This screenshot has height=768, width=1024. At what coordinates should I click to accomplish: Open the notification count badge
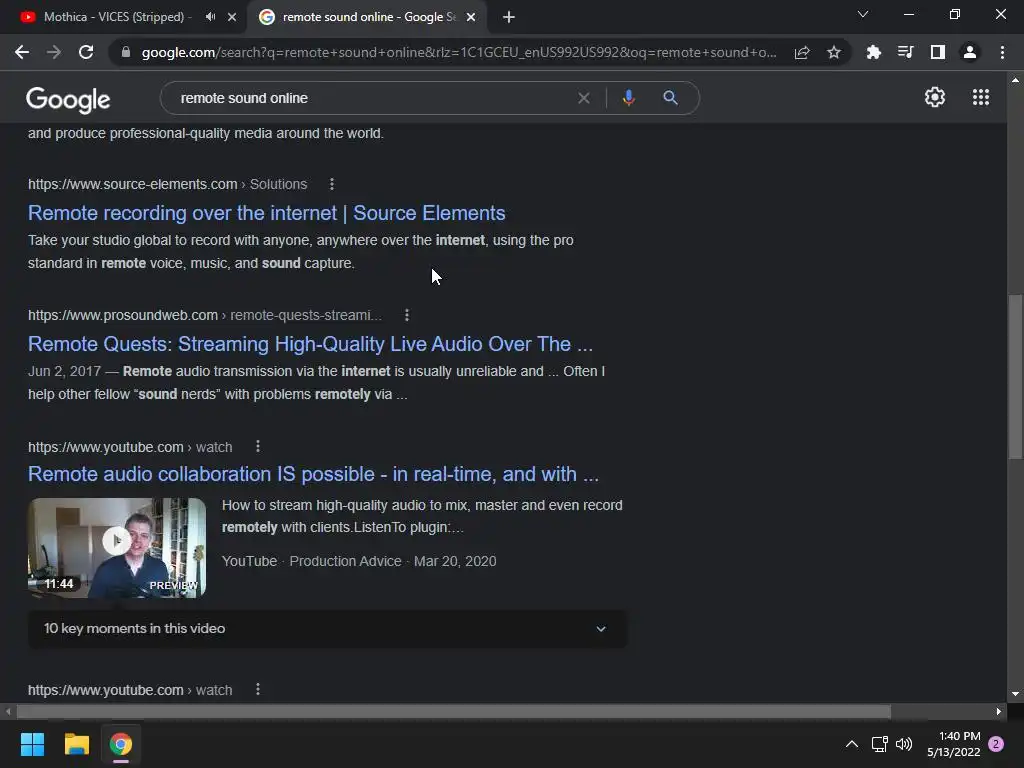(997, 744)
